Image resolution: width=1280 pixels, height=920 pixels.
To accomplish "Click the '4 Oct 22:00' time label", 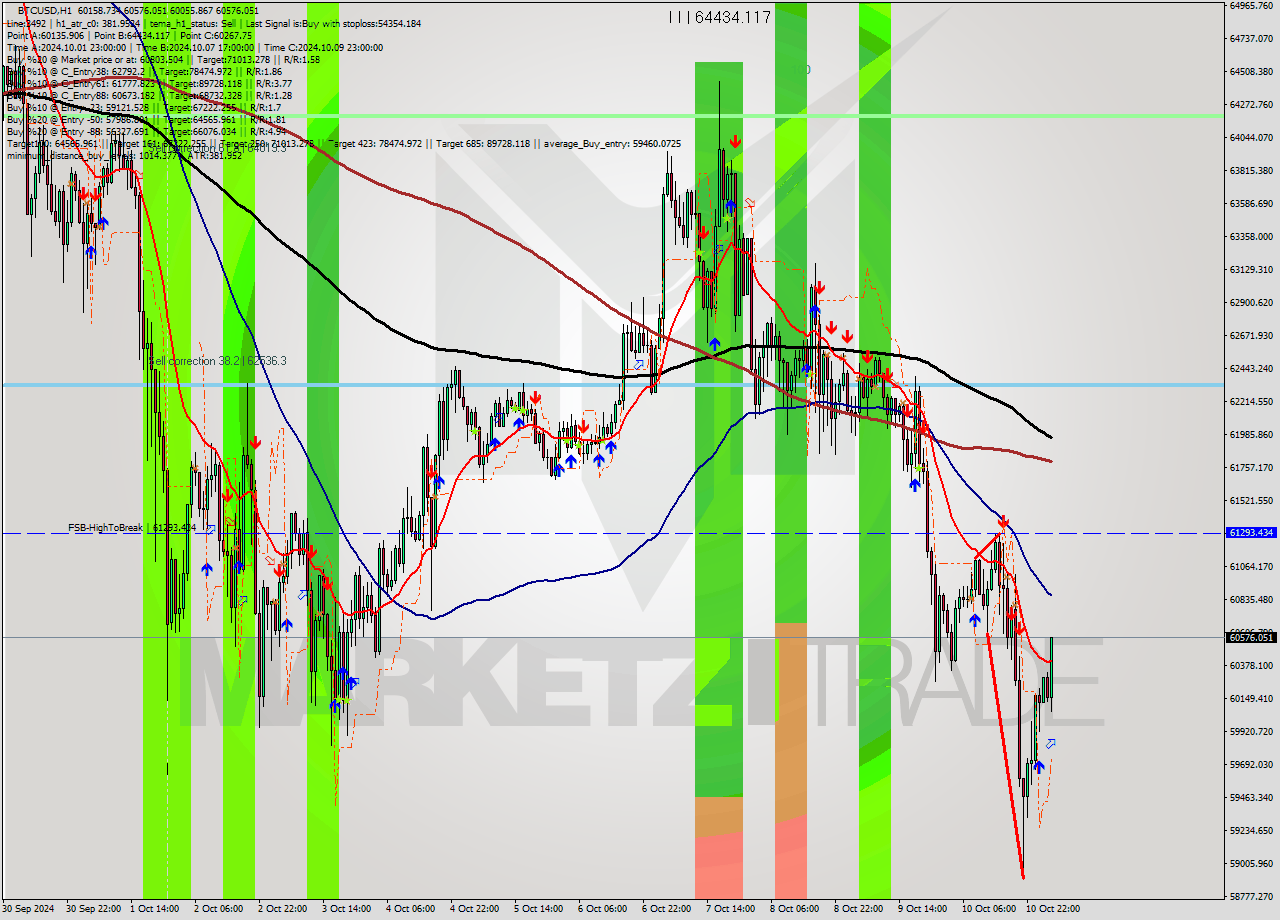I will coord(474,909).
